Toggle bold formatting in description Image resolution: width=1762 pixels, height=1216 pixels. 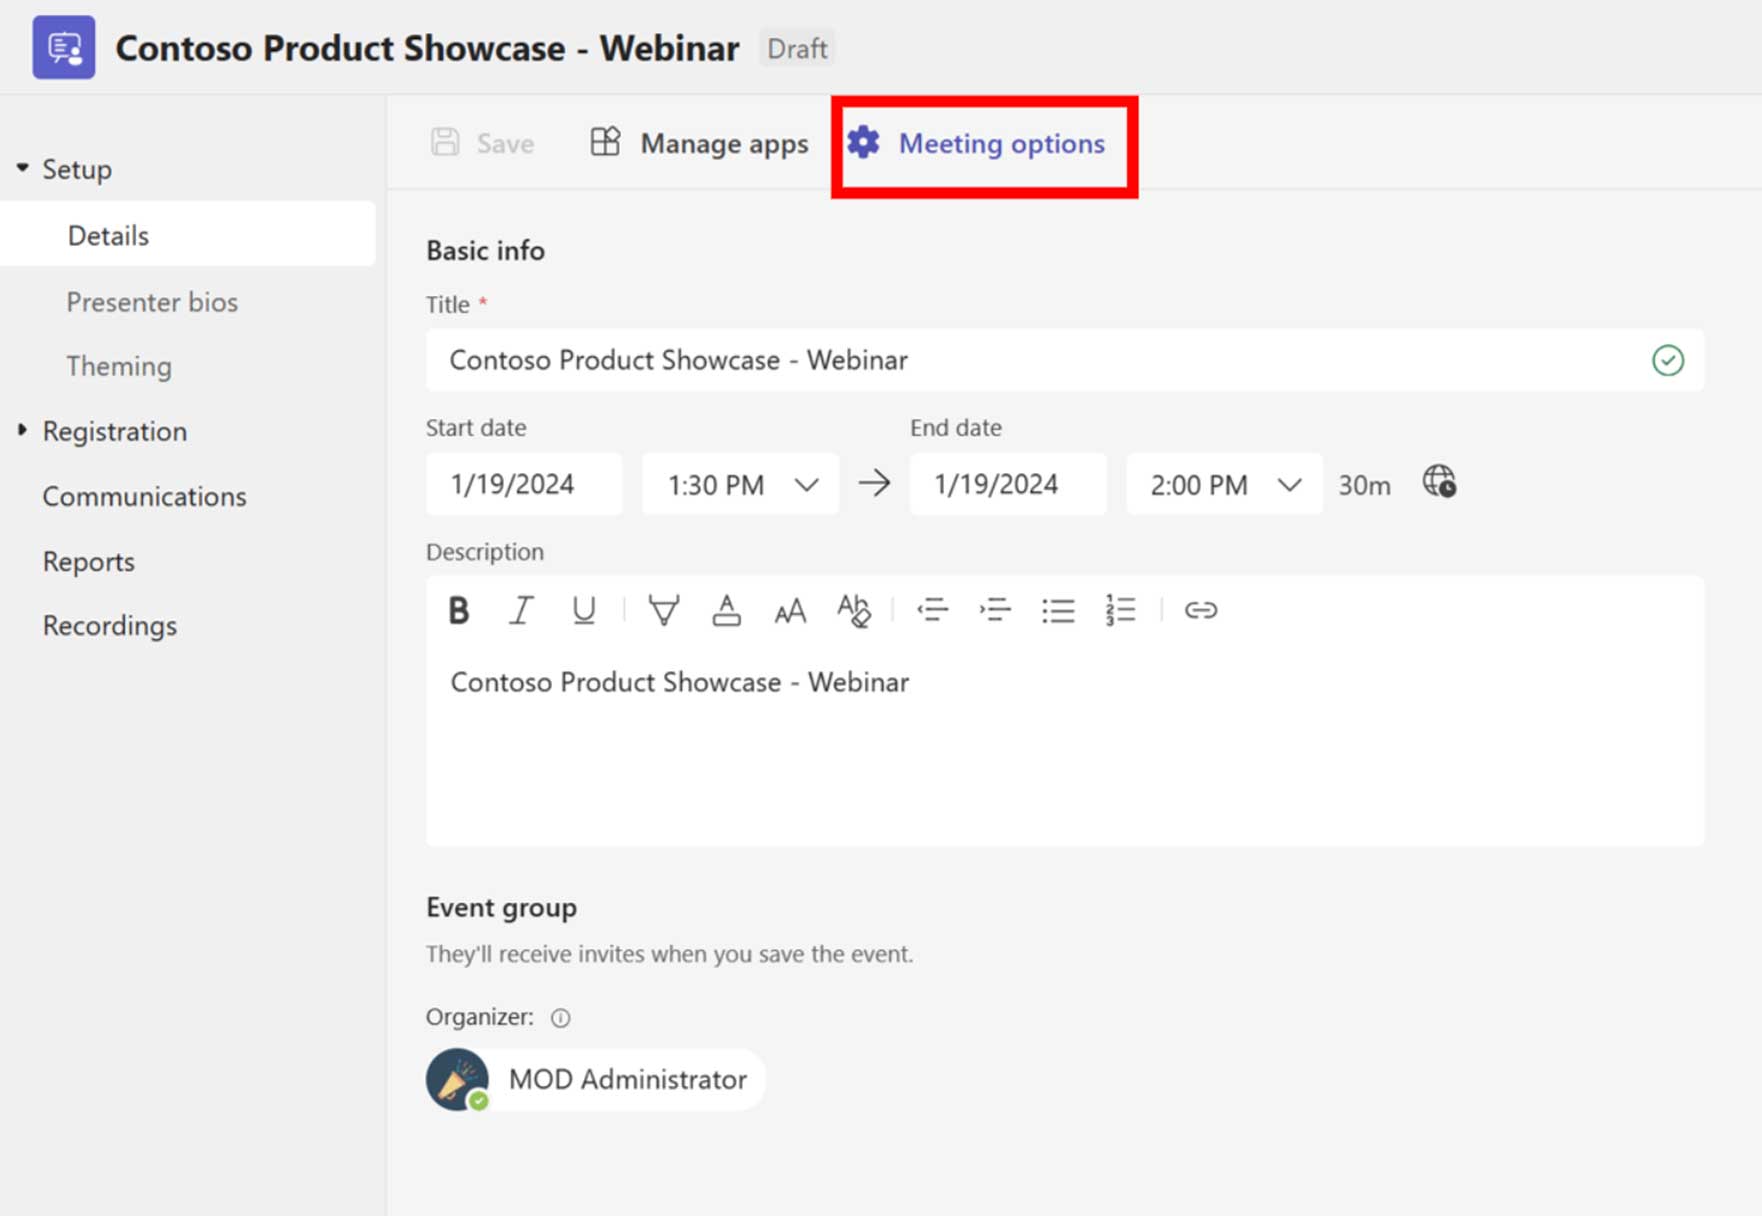click(x=458, y=610)
